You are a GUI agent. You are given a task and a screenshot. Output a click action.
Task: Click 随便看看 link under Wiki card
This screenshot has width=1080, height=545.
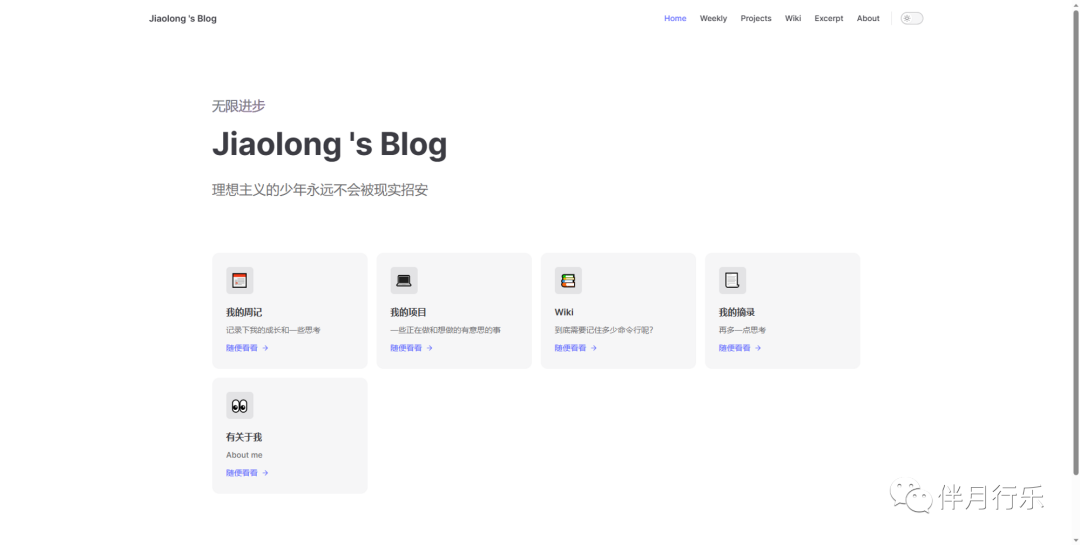[x=576, y=348]
